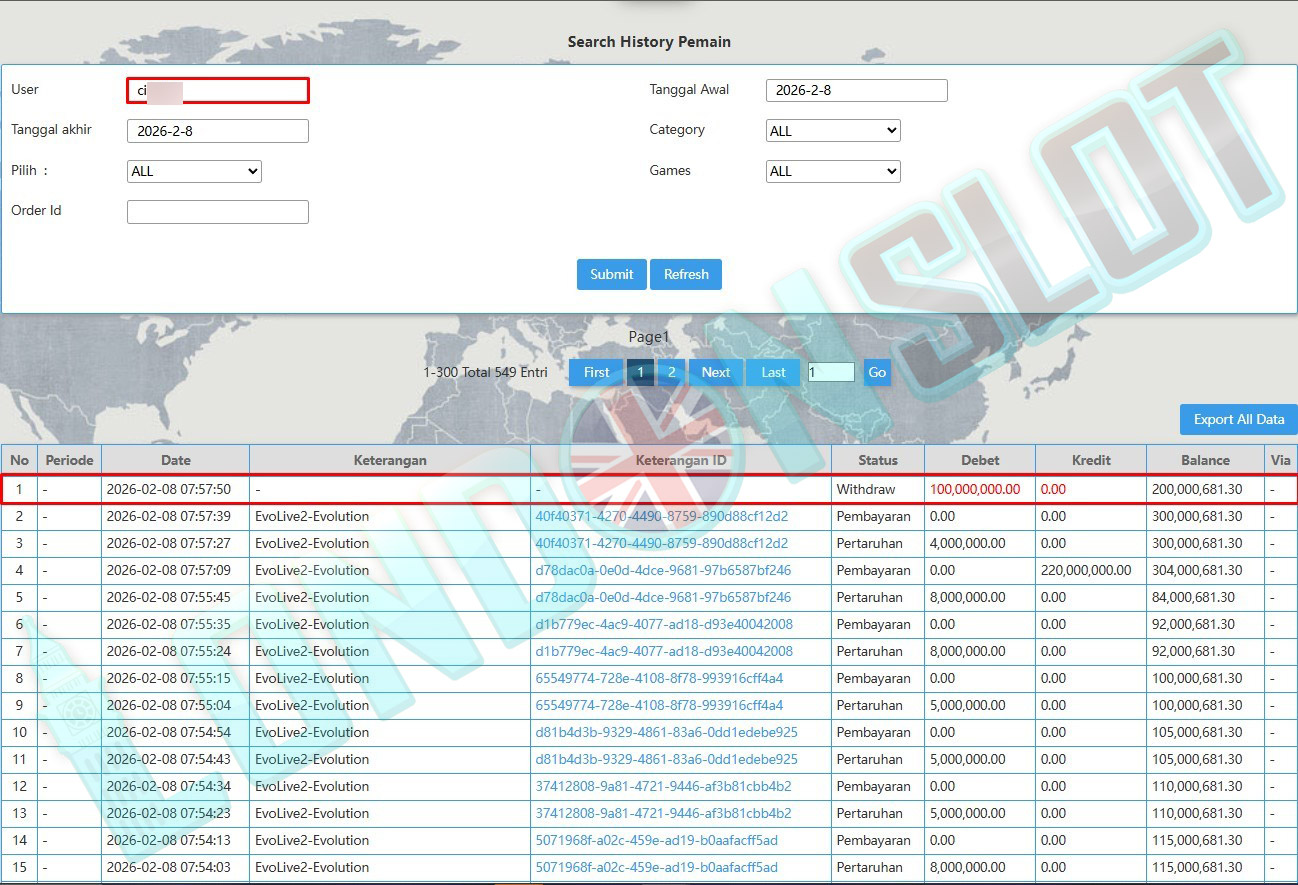This screenshot has height=885, width=1298.
Task: Click the Refresh button
Action: click(x=686, y=274)
